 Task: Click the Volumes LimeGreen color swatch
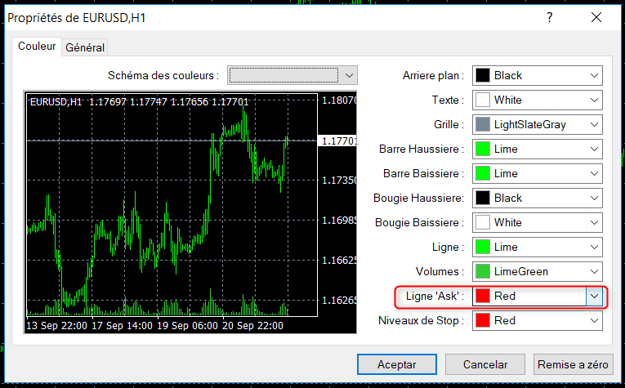pos(482,272)
